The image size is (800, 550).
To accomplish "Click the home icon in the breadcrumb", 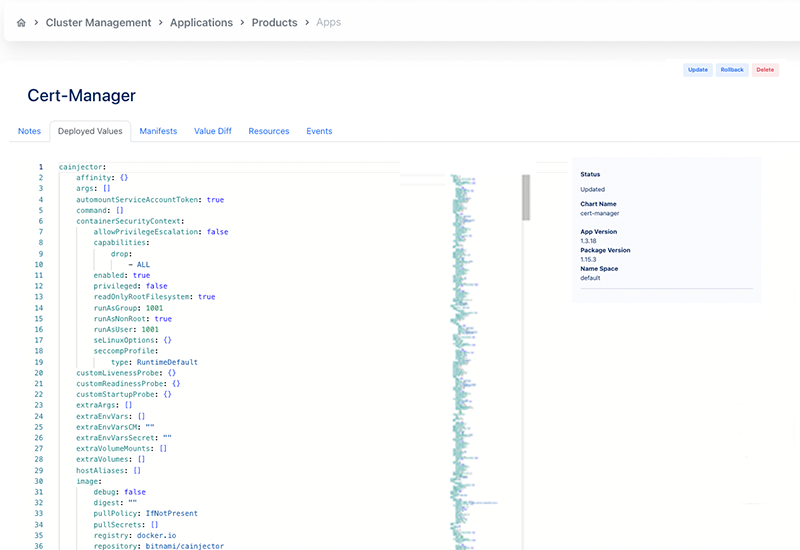I will click(22, 22).
